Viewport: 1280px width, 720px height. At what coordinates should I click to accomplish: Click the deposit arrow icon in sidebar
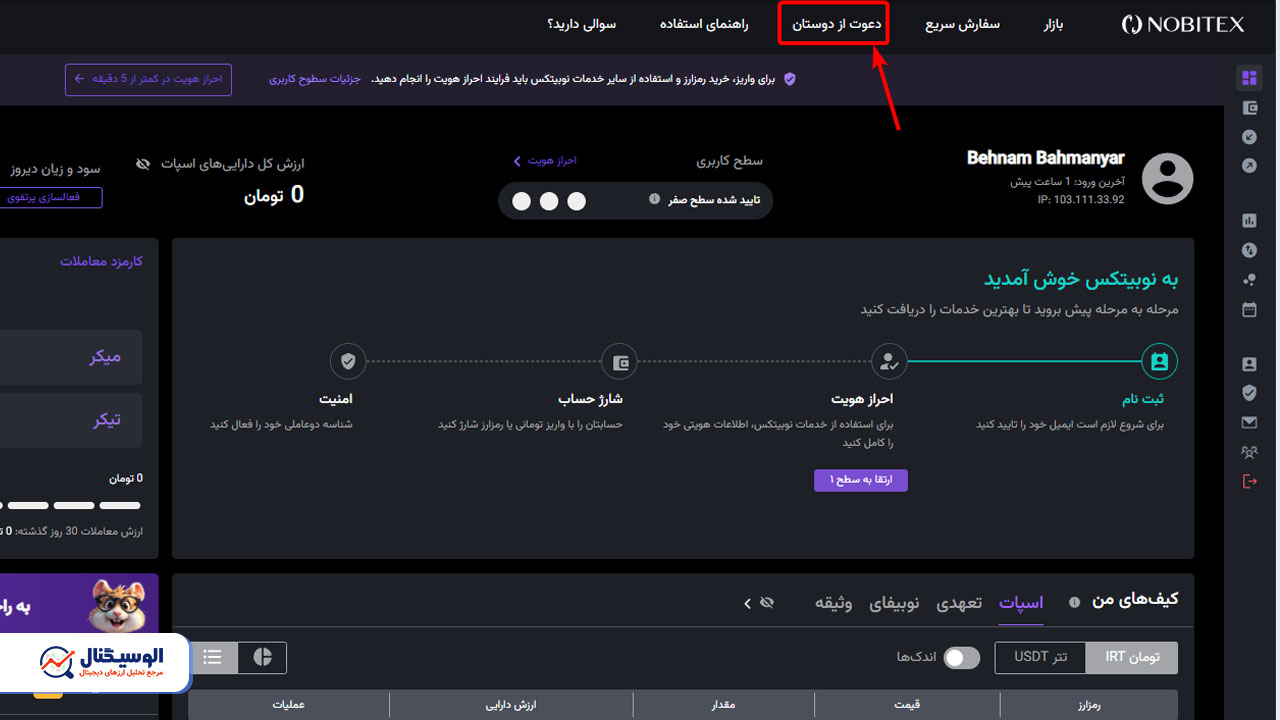point(1249,137)
